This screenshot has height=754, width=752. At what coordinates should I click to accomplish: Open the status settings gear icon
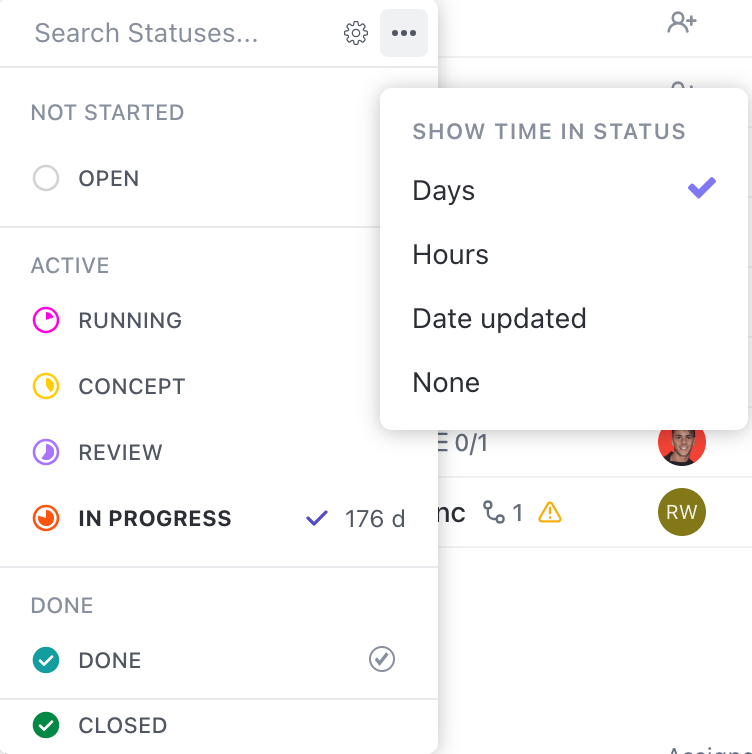tap(355, 34)
